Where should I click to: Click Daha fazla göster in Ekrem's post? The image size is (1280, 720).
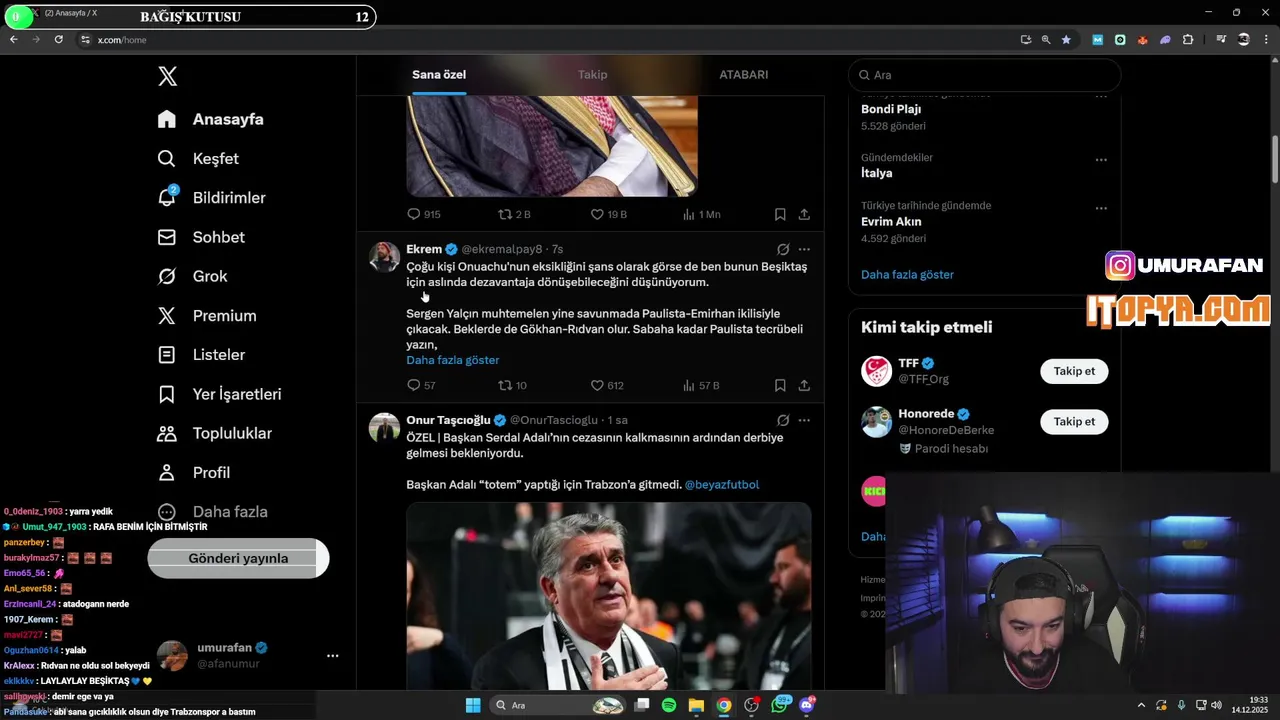tap(452, 360)
